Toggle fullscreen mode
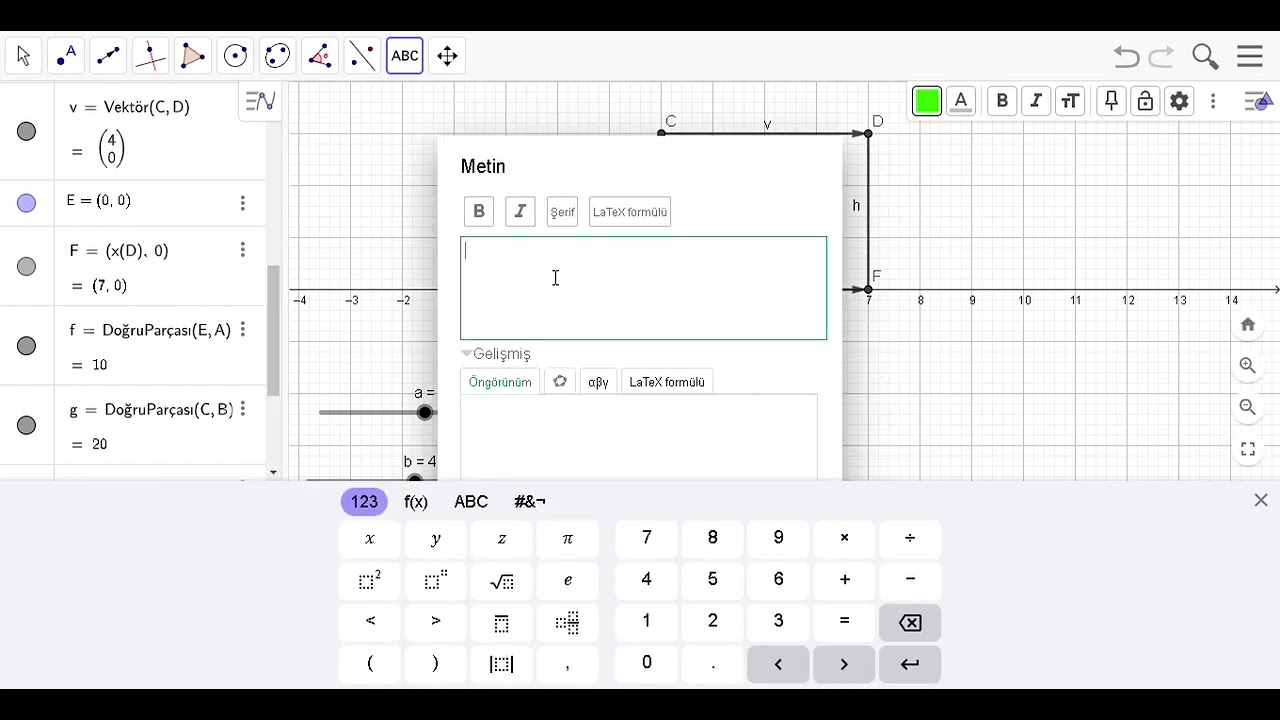Viewport: 1280px width, 720px height. pyautogui.click(x=1248, y=449)
